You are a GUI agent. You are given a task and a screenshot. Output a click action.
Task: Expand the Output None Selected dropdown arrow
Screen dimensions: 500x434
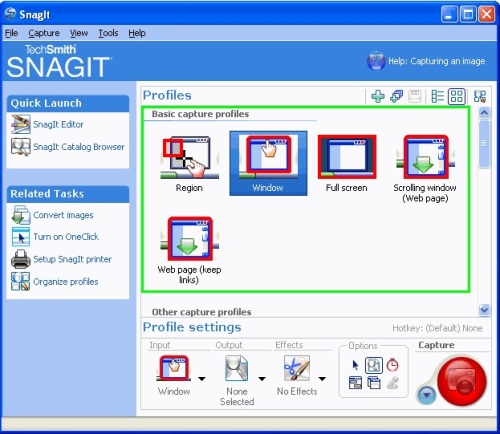(262, 379)
